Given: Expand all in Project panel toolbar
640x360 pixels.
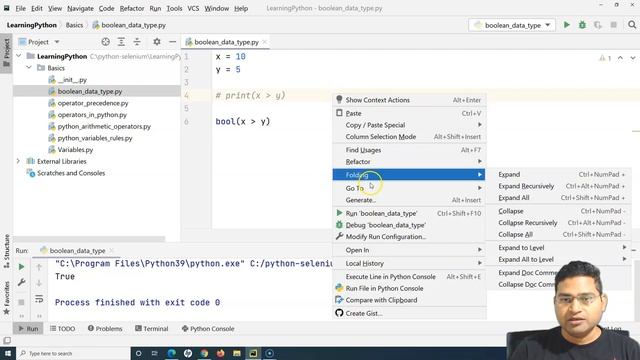Looking at the screenshot, I should (x=121, y=42).
